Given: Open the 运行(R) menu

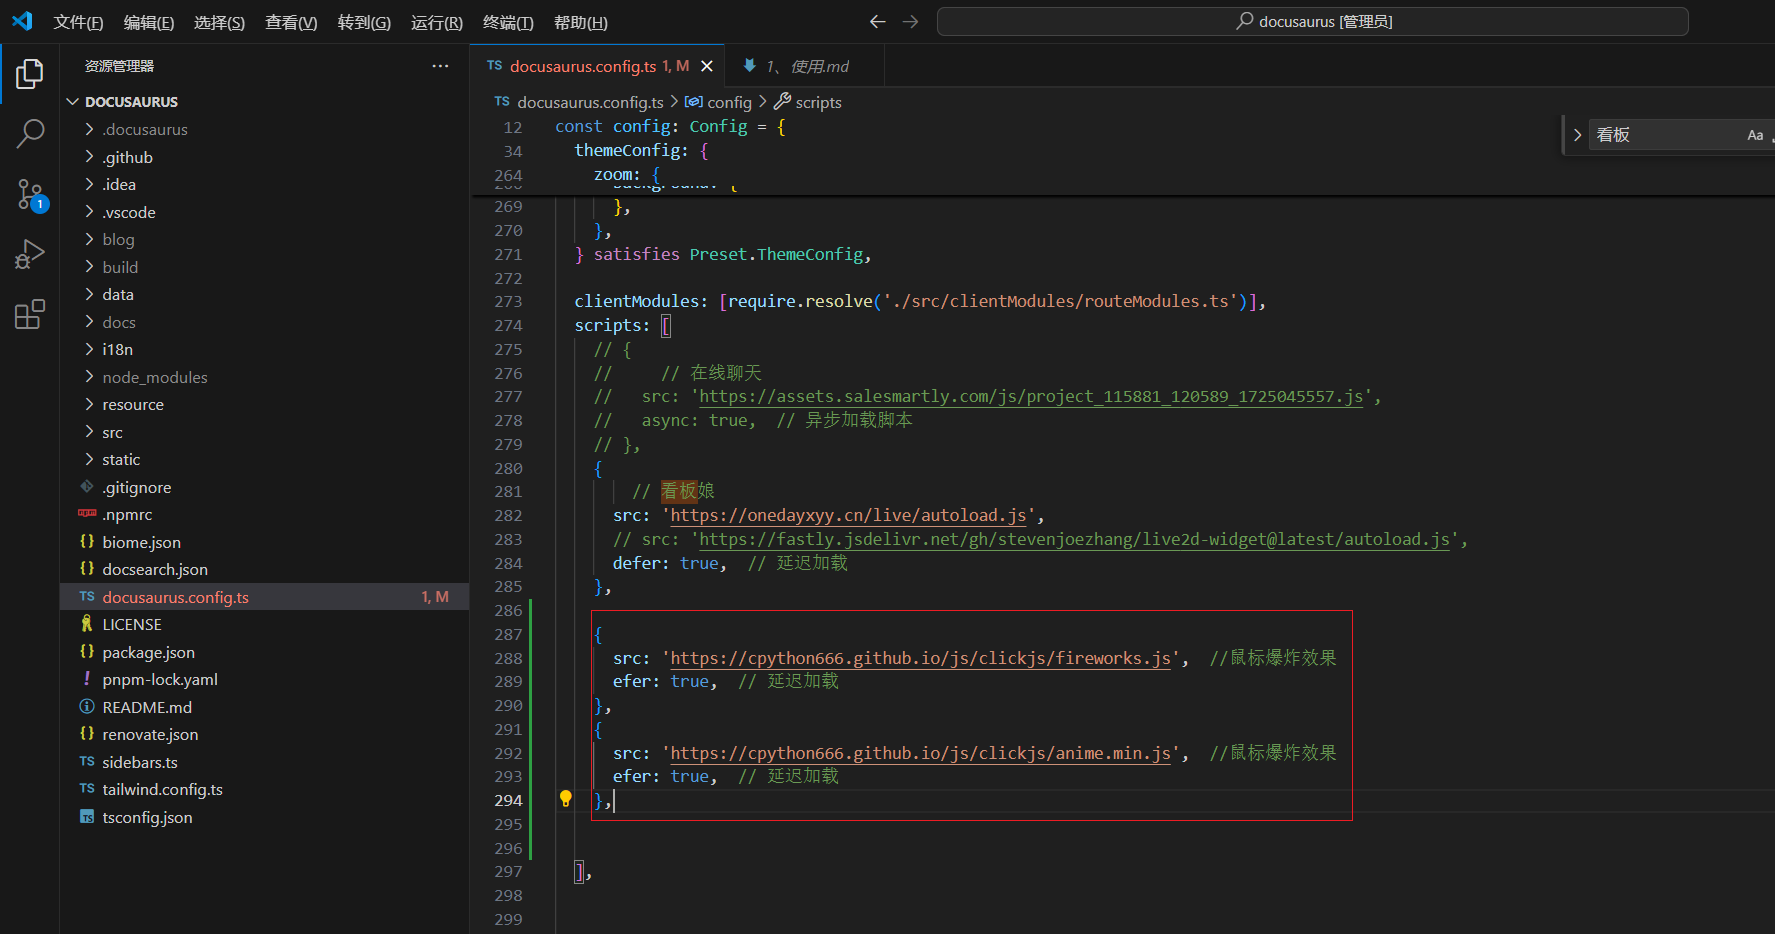Looking at the screenshot, I should [x=437, y=22].
